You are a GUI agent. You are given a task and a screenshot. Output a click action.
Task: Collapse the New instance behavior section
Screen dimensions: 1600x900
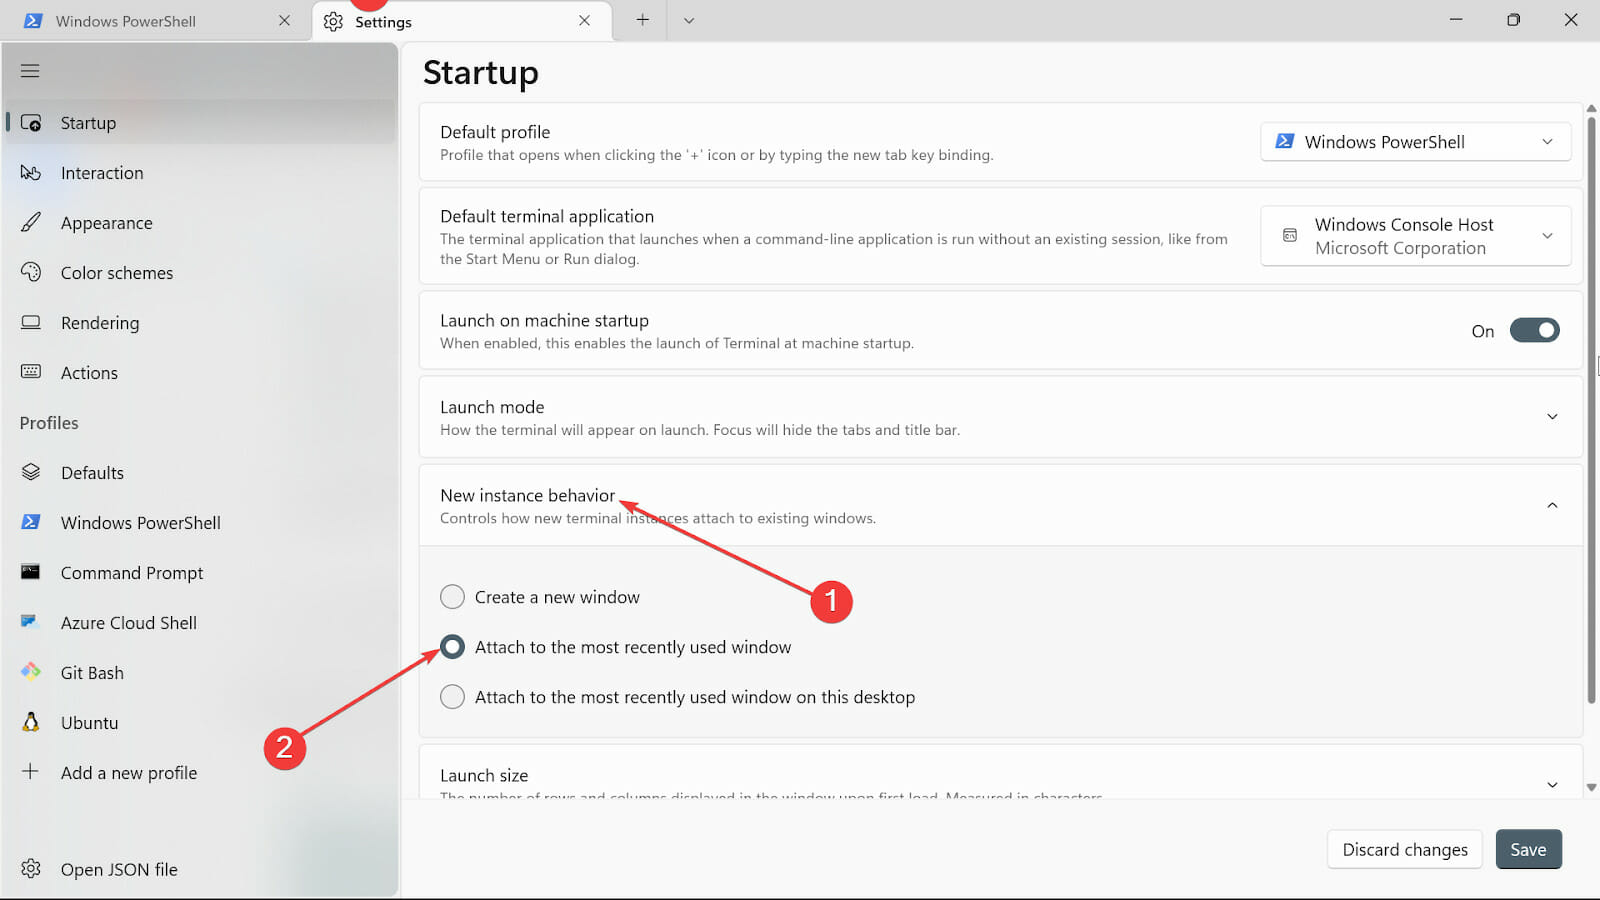pos(1552,505)
